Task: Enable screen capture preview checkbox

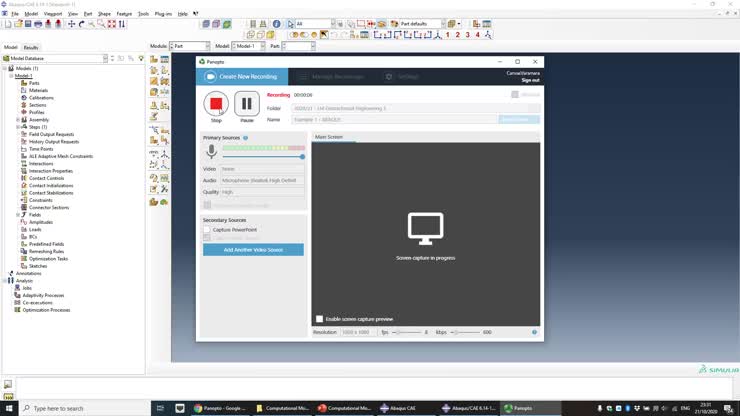Action: coord(320,319)
